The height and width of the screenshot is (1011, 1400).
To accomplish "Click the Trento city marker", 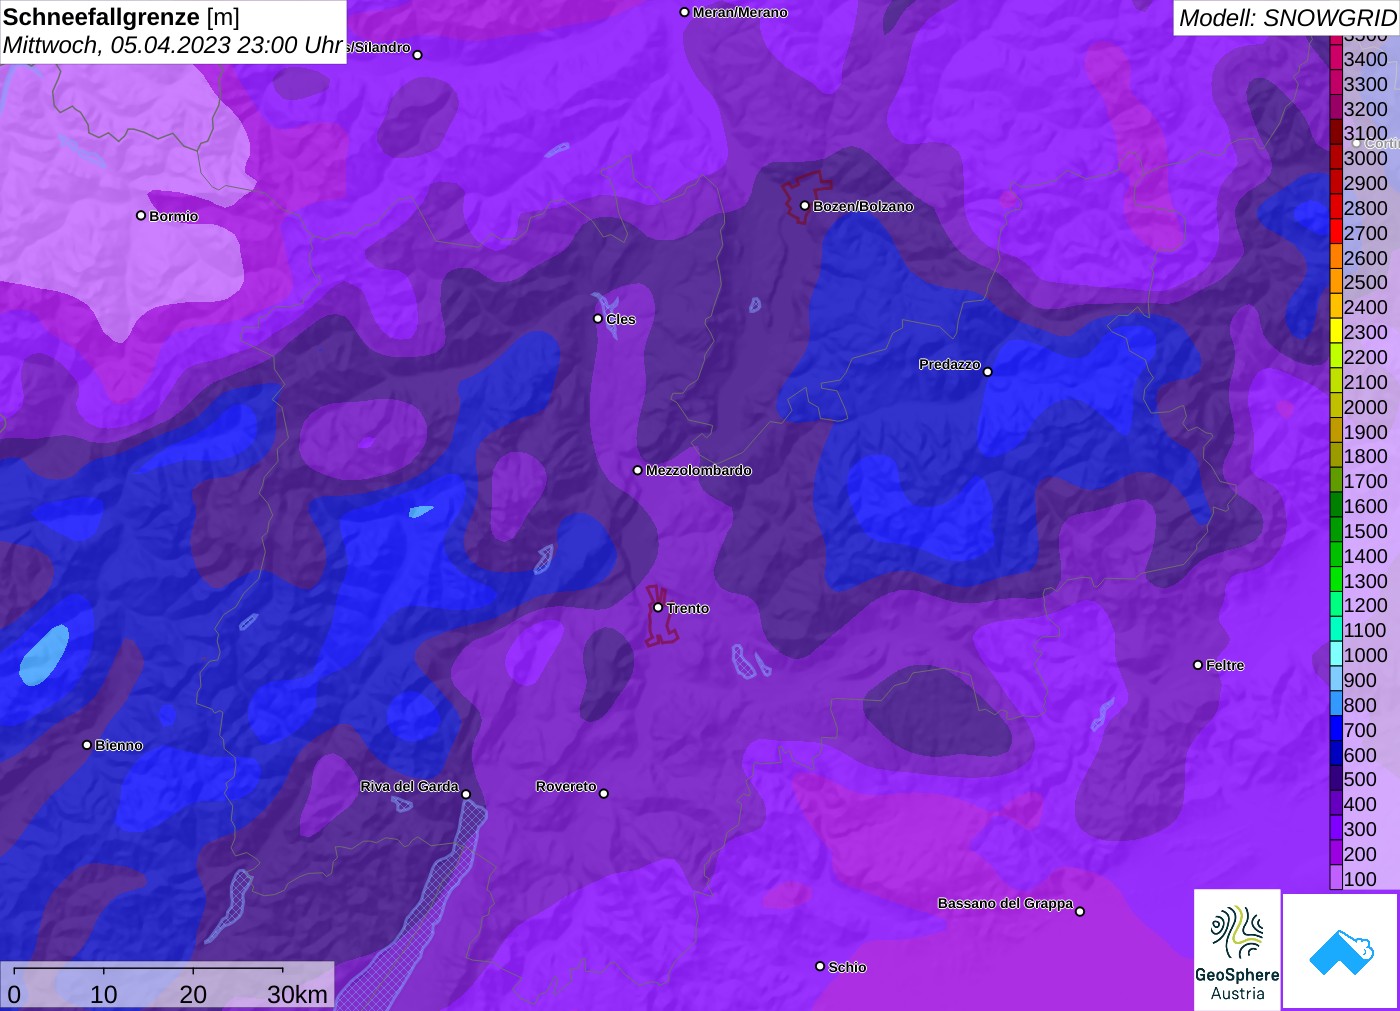I will click(658, 608).
